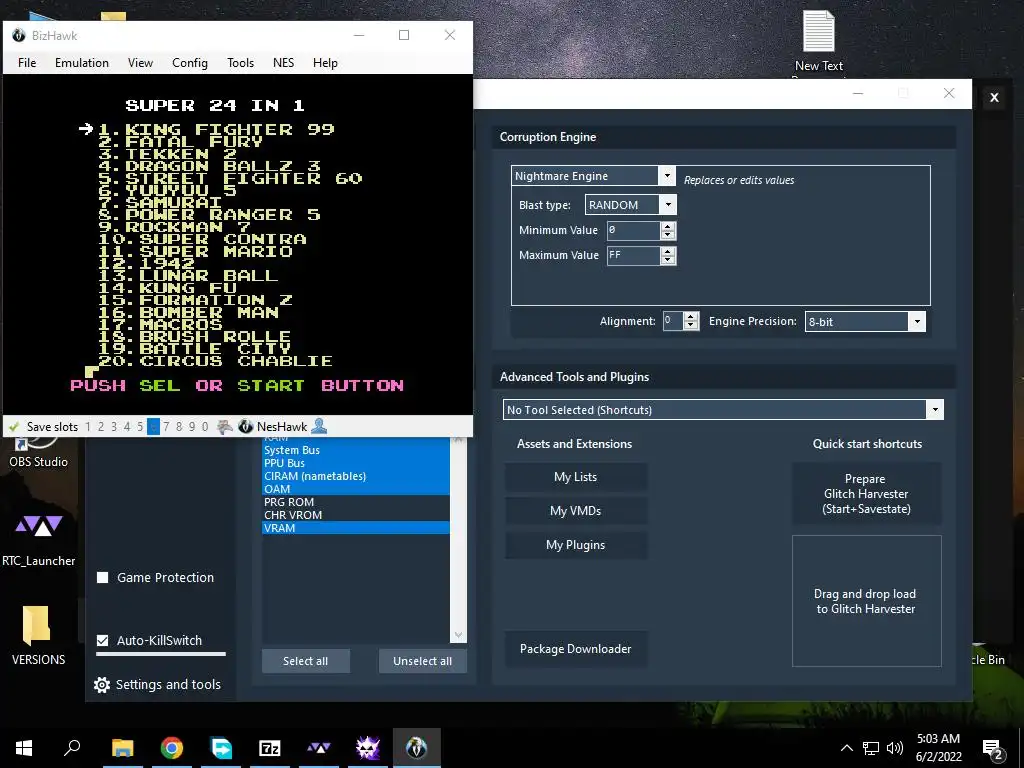Click the drag and drop Glitch Harvester area
The height and width of the screenshot is (768, 1024).
(867, 601)
